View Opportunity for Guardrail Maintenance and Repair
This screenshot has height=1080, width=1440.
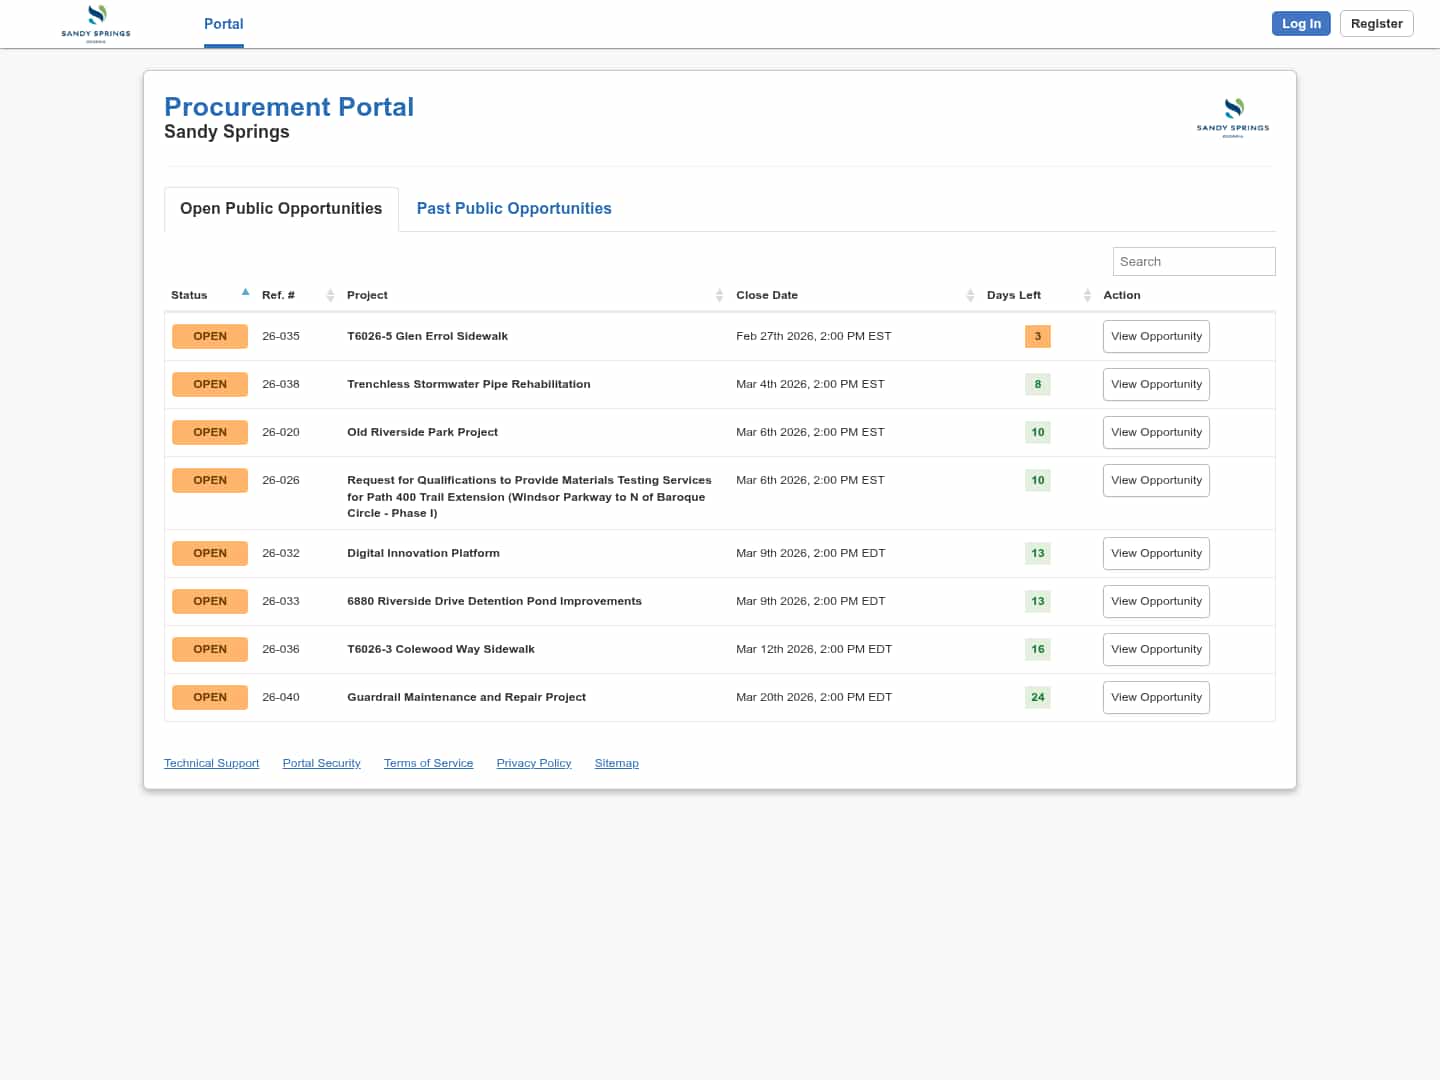tap(1156, 697)
